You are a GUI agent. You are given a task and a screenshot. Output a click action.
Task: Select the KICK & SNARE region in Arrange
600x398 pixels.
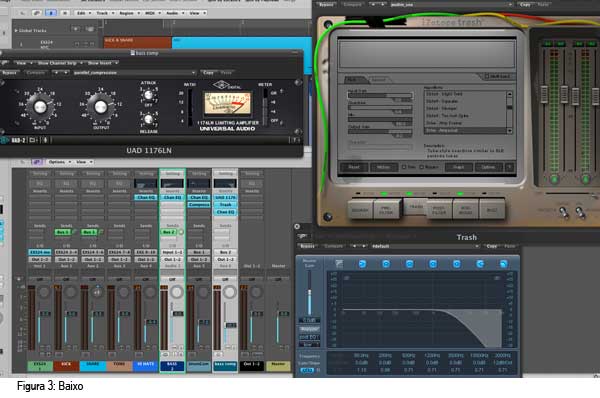[x=137, y=42]
